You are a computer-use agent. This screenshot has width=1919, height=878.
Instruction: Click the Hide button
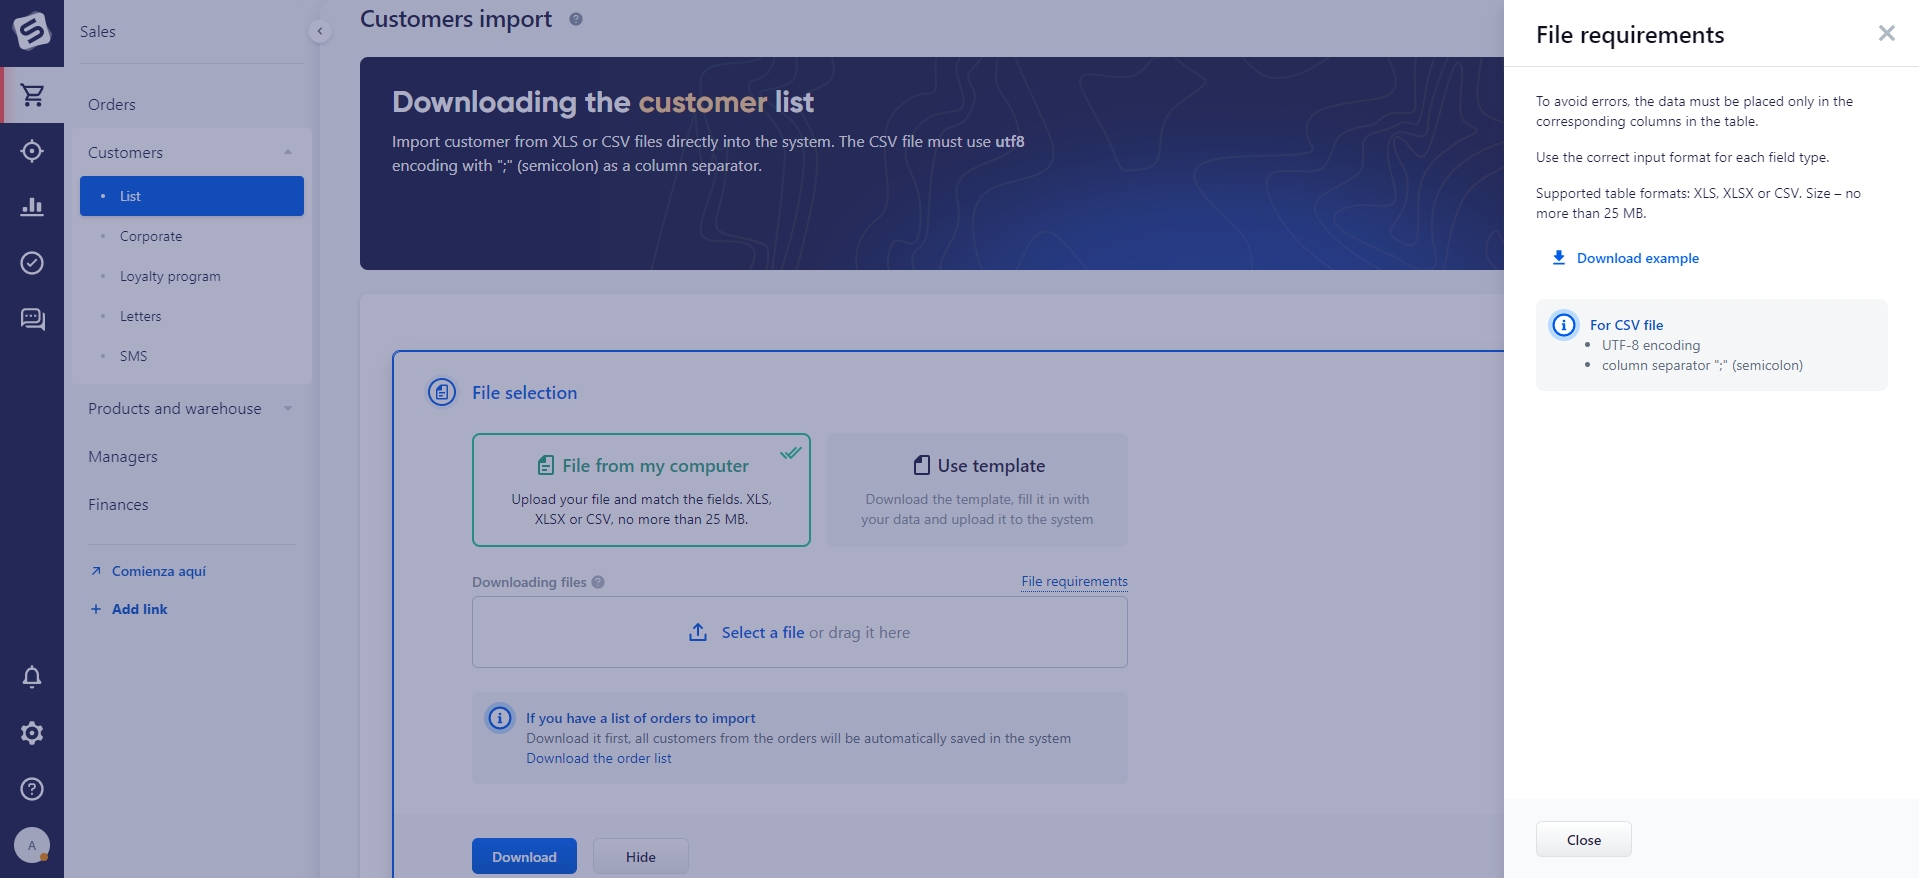tap(641, 856)
